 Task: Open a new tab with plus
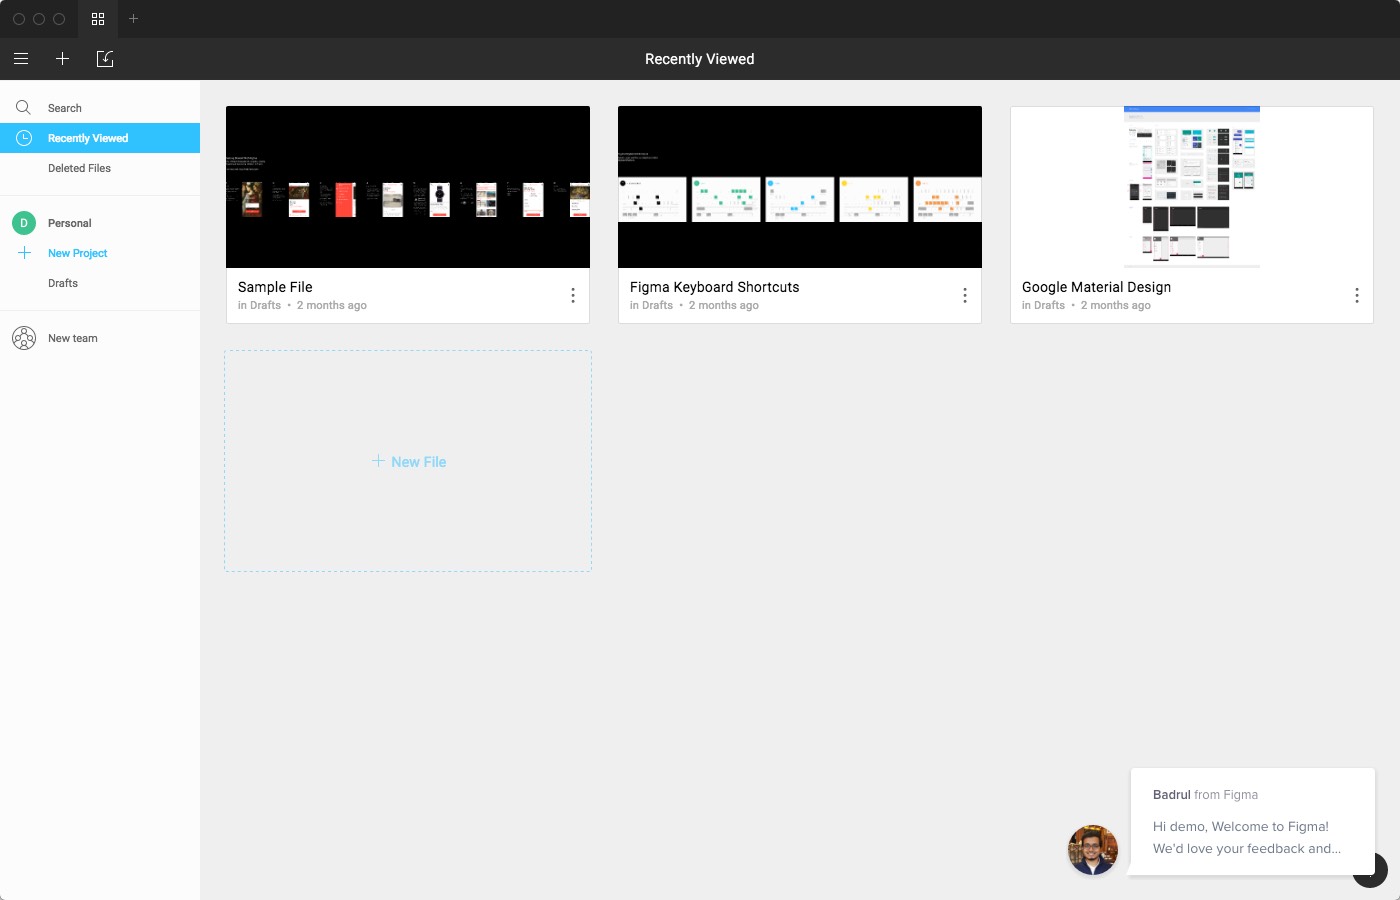pos(133,19)
